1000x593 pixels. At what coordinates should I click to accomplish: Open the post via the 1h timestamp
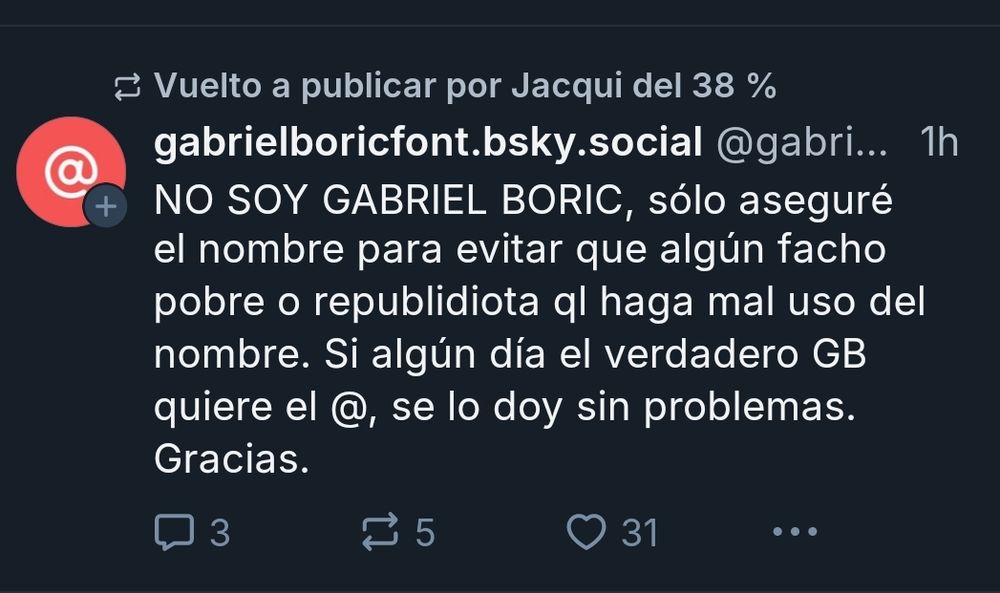[x=939, y=142]
